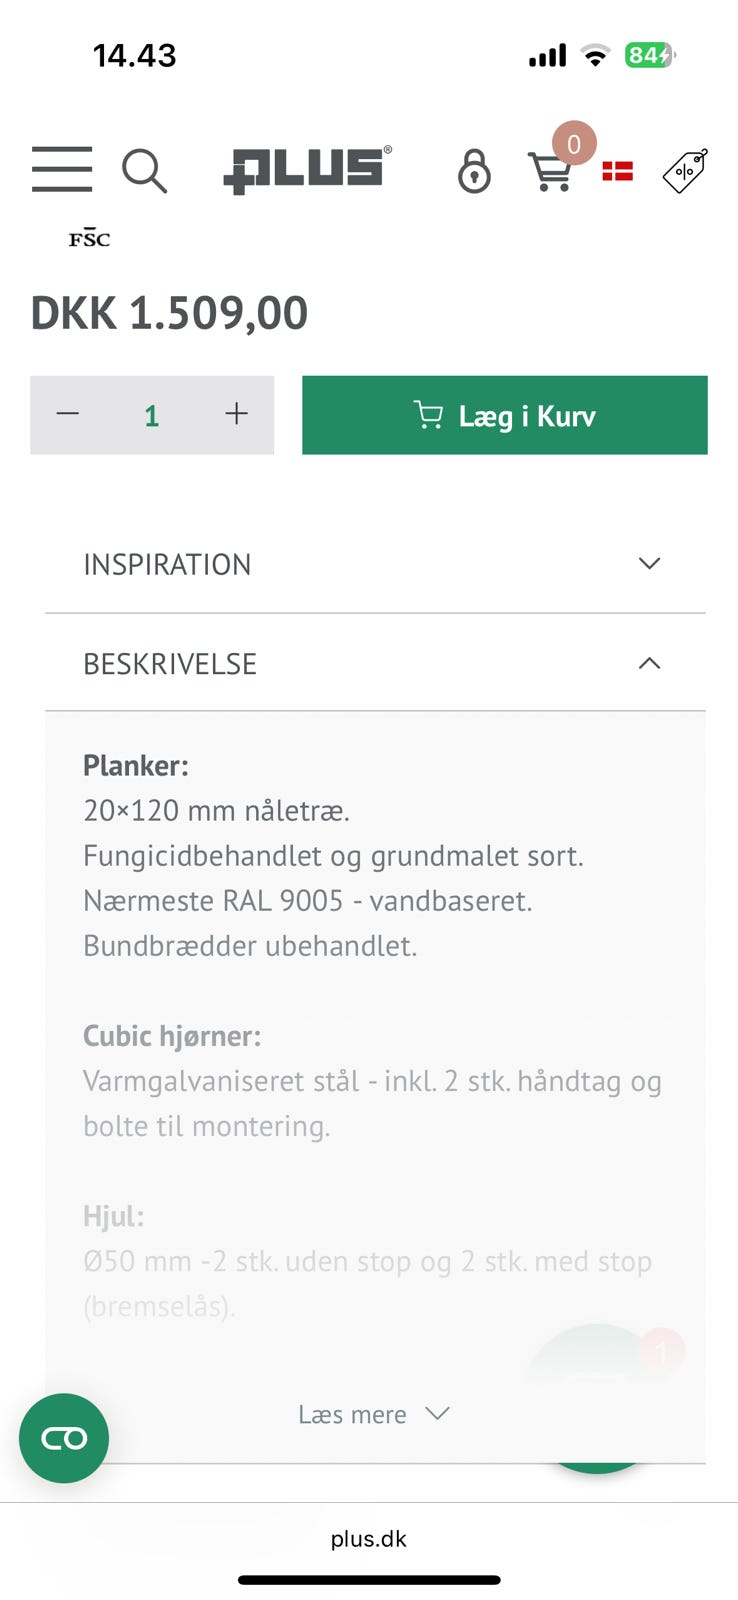The width and height of the screenshot is (738, 1600).
Task: Expand the Læs mere description
Action: pyautogui.click(x=375, y=1414)
